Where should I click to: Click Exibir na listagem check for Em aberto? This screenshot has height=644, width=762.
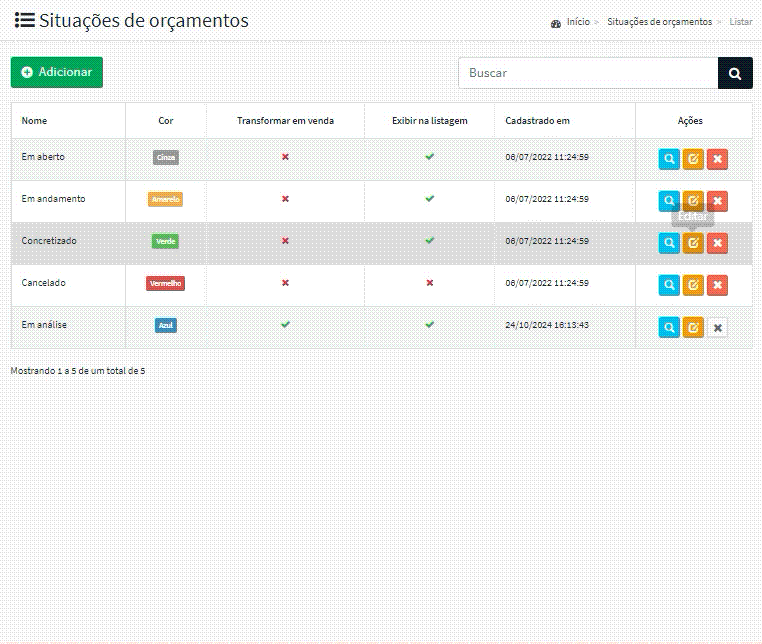click(x=430, y=157)
